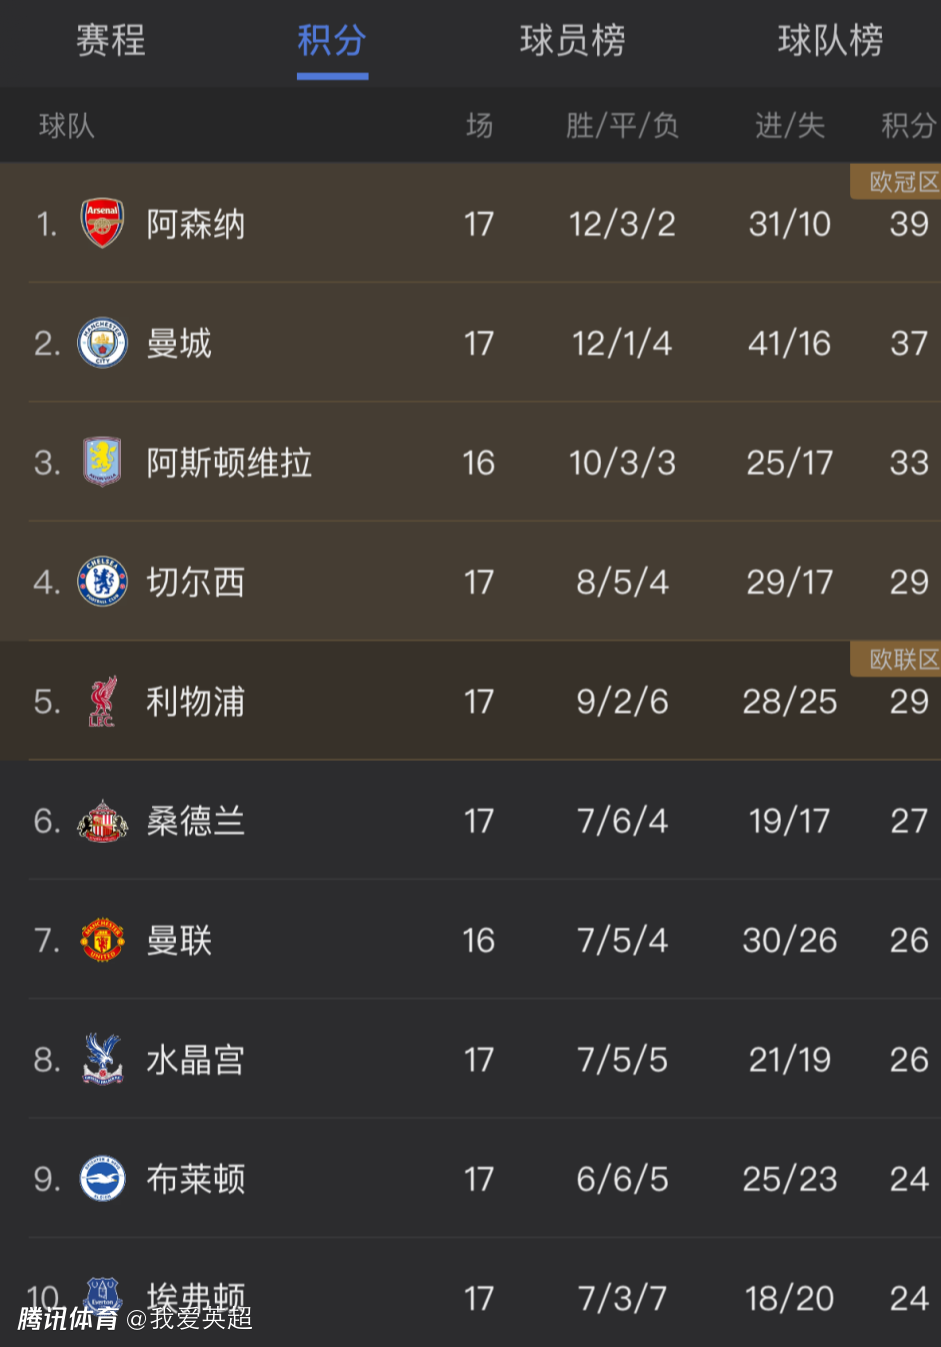Viewport: 941px width, 1347px height.
Task: Open team name 利物浦
Action: (x=196, y=702)
